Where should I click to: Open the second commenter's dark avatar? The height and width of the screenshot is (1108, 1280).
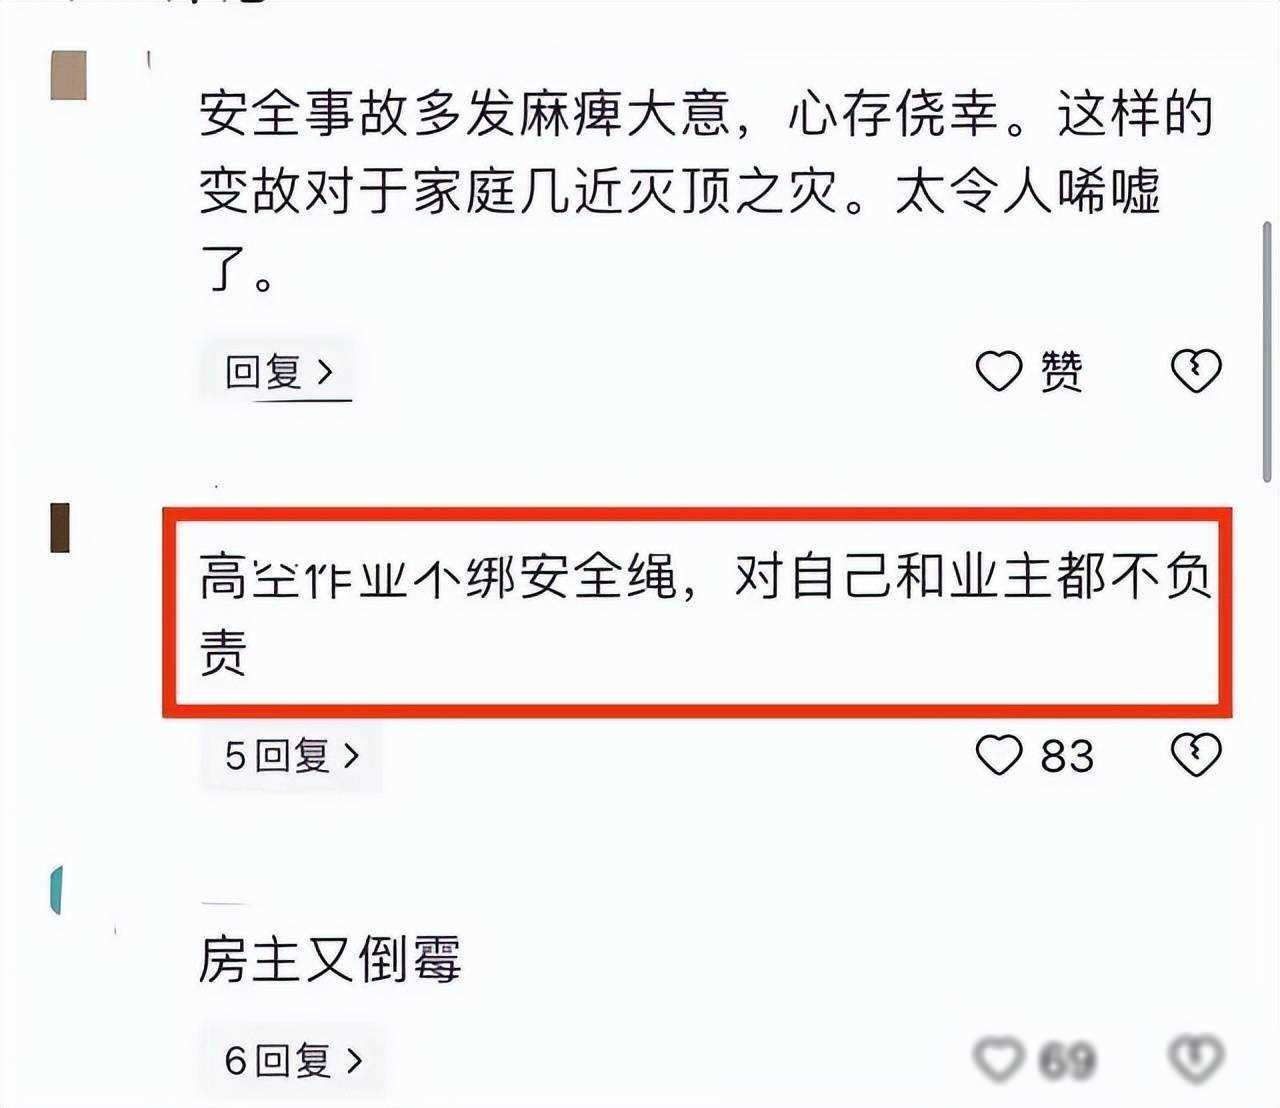tap(60, 528)
